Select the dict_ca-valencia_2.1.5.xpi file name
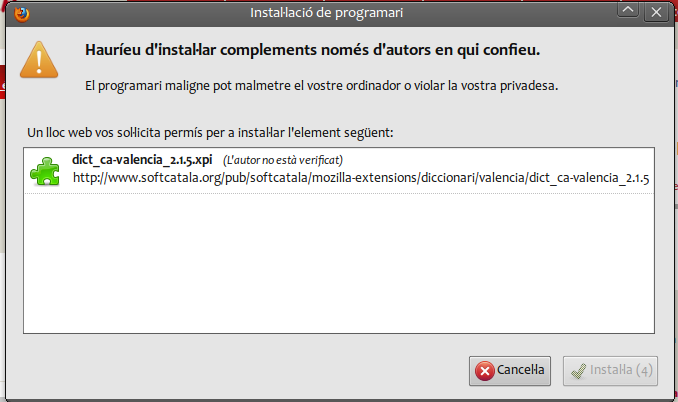 coord(142,160)
